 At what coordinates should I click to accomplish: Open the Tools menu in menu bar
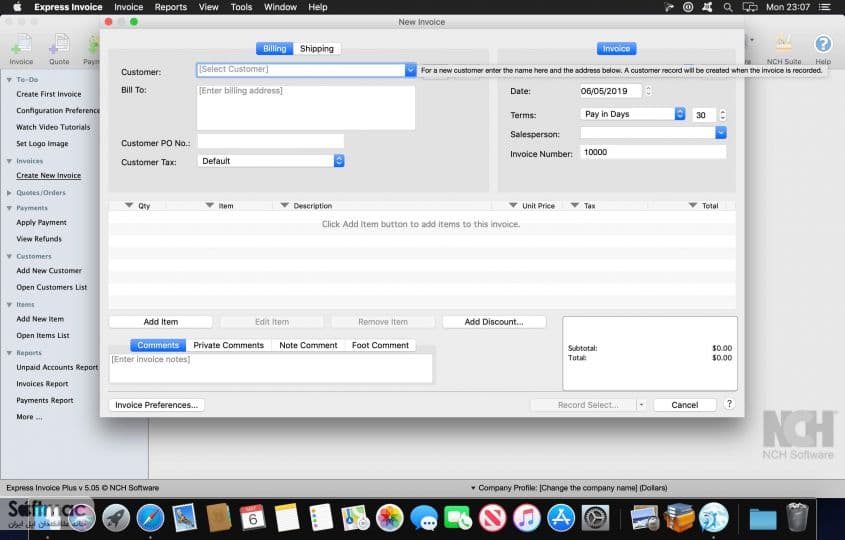241,7
